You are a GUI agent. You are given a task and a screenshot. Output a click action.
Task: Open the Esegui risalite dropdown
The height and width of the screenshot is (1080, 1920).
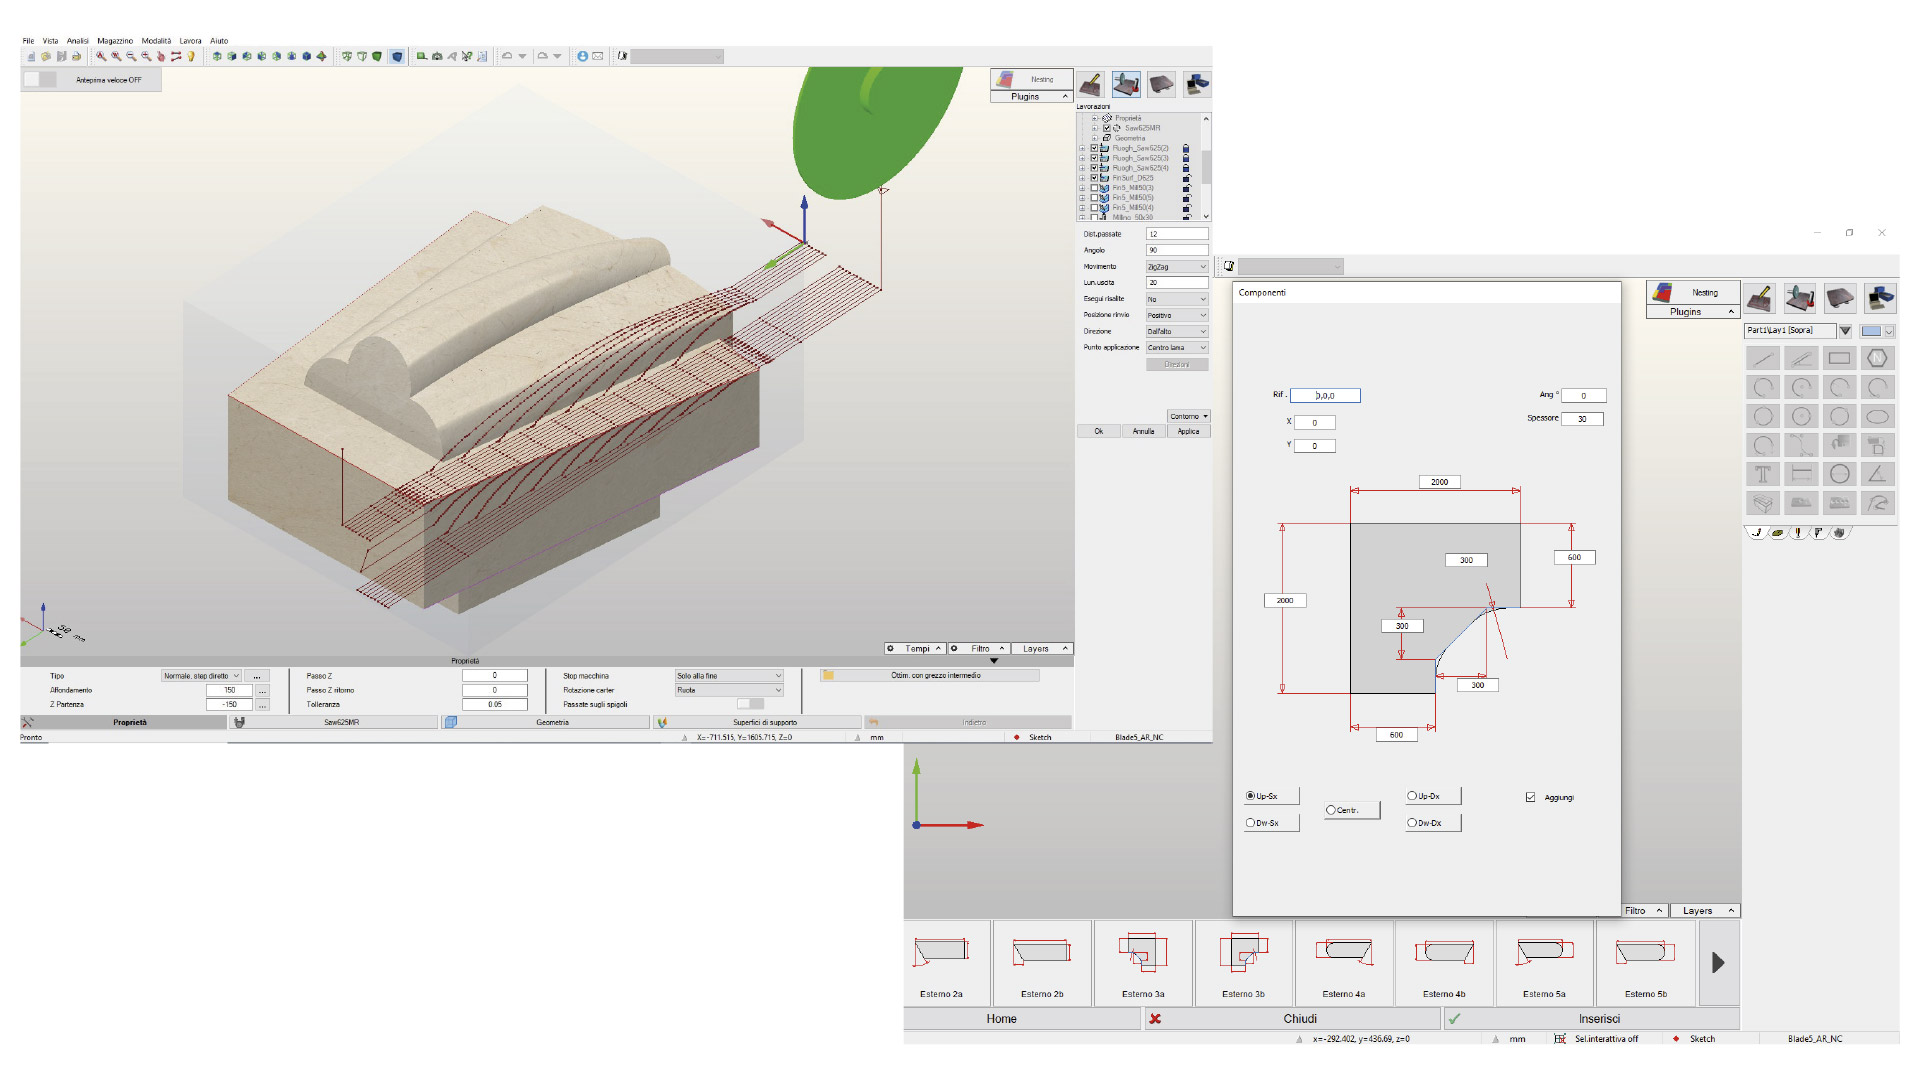[x=1177, y=299]
